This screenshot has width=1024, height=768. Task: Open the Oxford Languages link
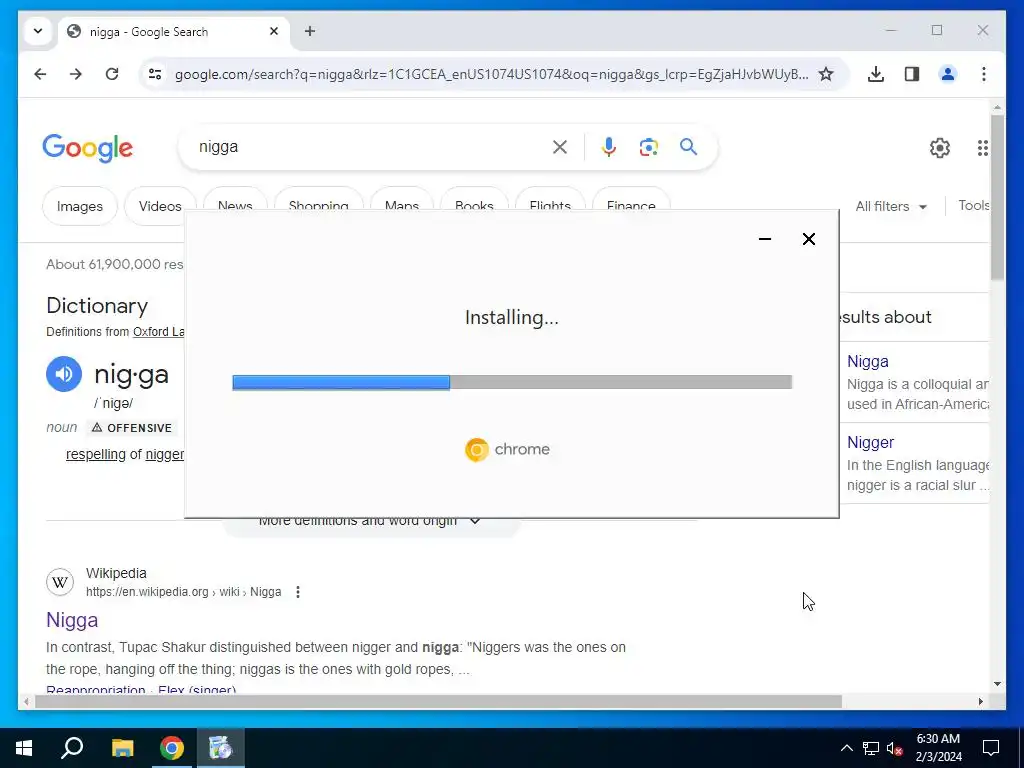pyautogui.click(x=159, y=332)
